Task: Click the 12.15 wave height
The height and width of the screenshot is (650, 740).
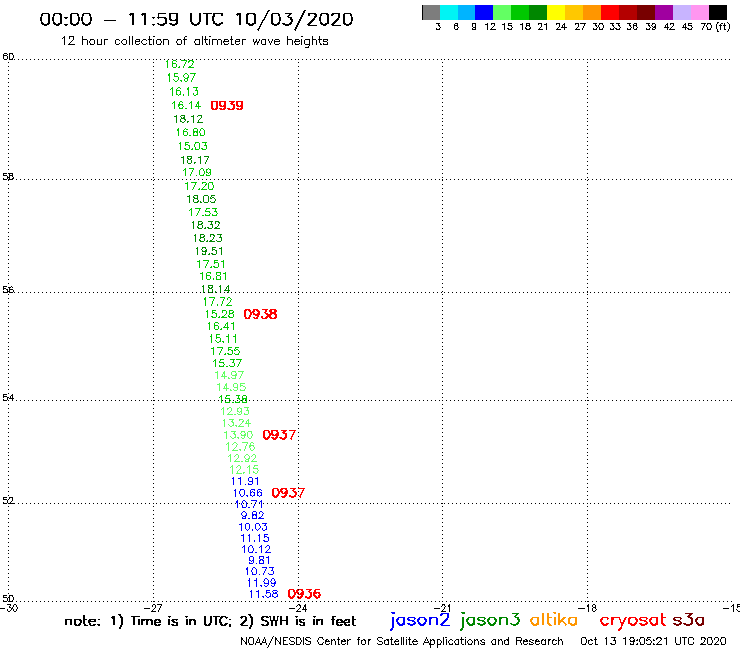Action: pos(244,470)
